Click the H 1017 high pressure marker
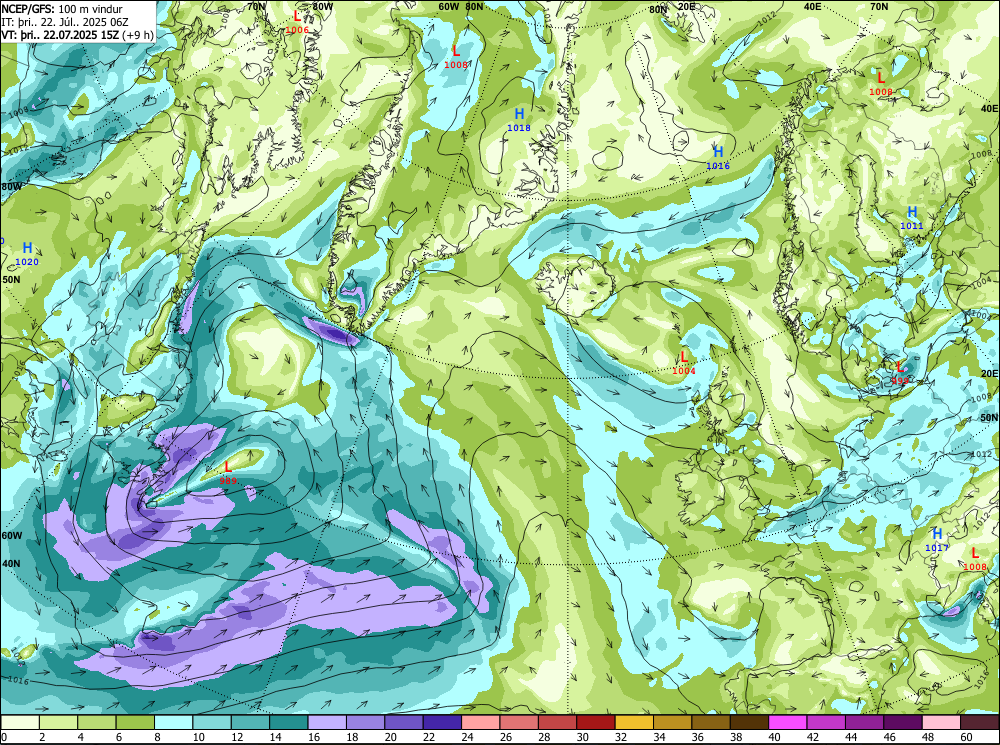Image resolution: width=1000 pixels, height=745 pixels. 937,540
